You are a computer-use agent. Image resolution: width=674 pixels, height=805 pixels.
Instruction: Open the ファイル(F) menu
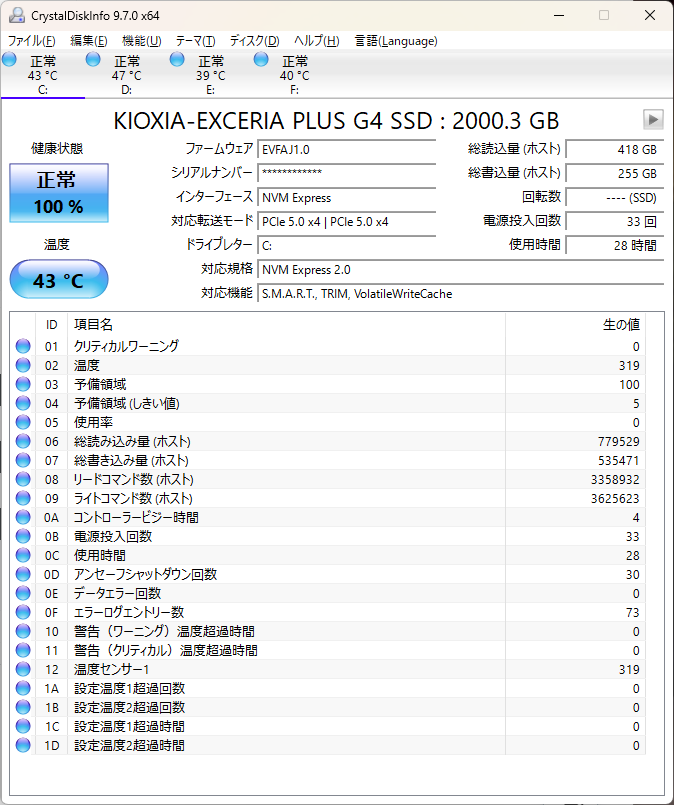32,41
